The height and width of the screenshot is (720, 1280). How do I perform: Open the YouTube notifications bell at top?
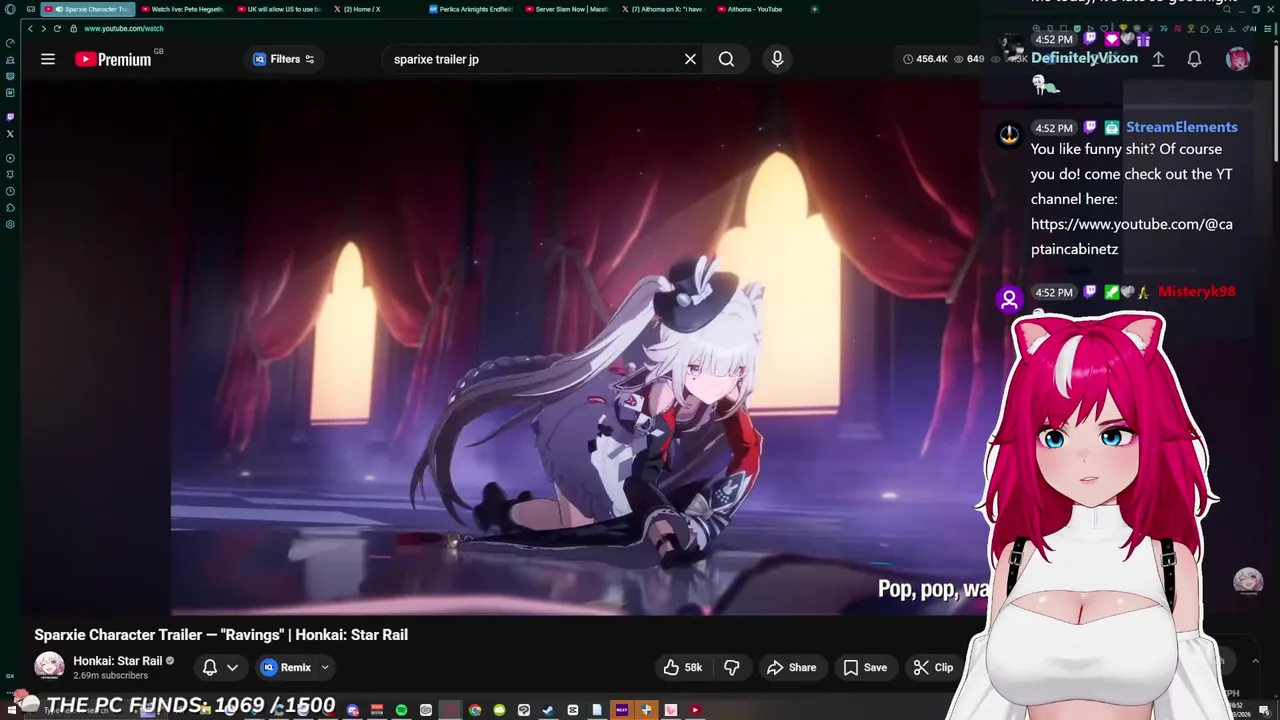point(1194,59)
